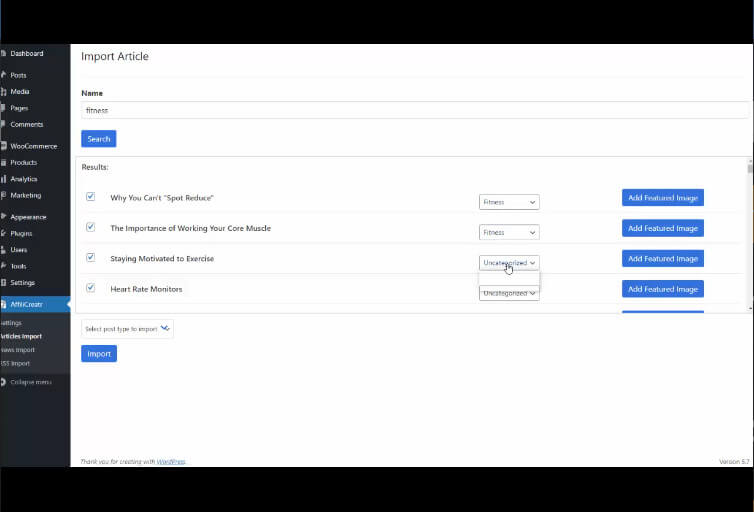
Task: Click the Tools wrench icon
Action: pyautogui.click(x=3, y=266)
